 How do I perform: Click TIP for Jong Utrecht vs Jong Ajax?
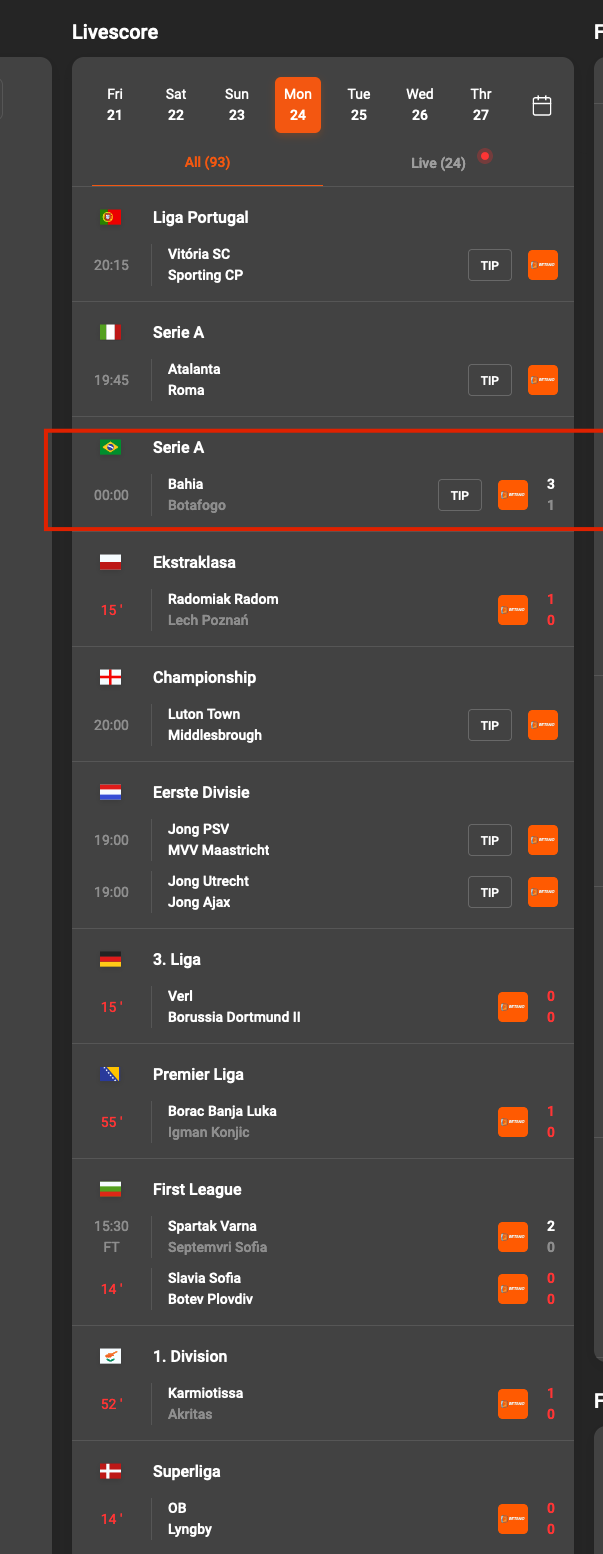point(489,891)
